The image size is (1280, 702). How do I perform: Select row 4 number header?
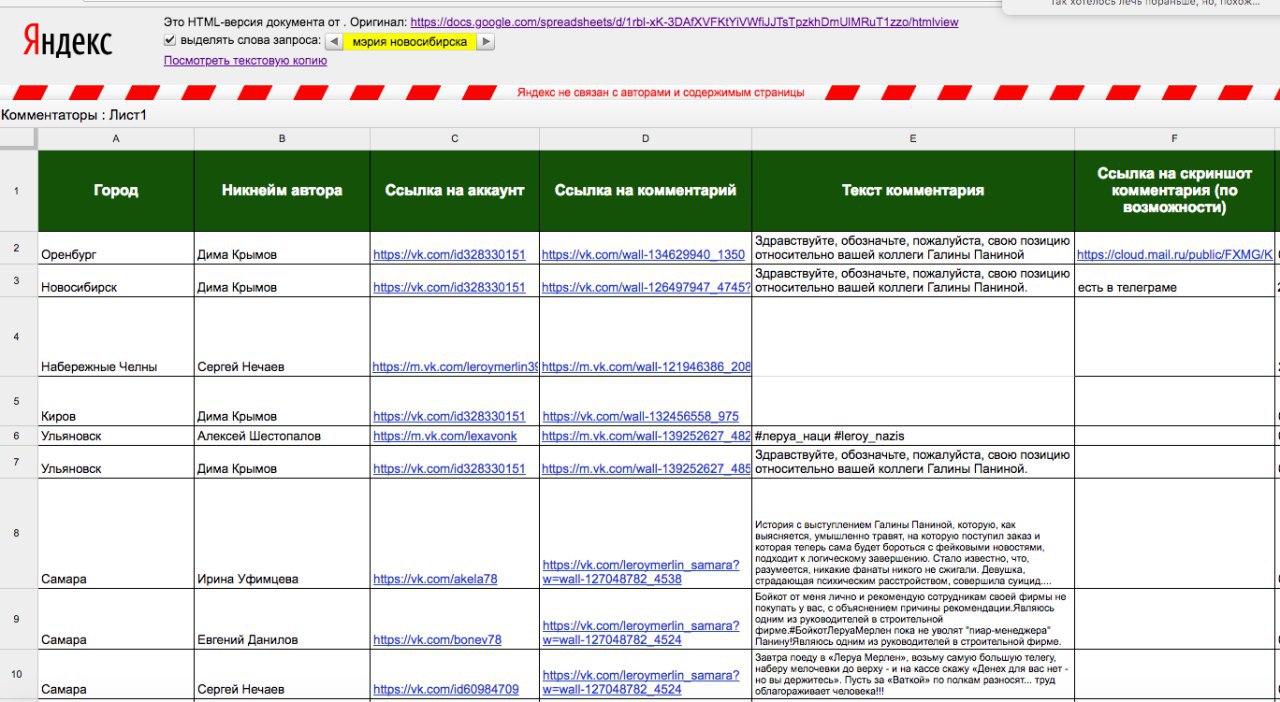click(x=18, y=336)
